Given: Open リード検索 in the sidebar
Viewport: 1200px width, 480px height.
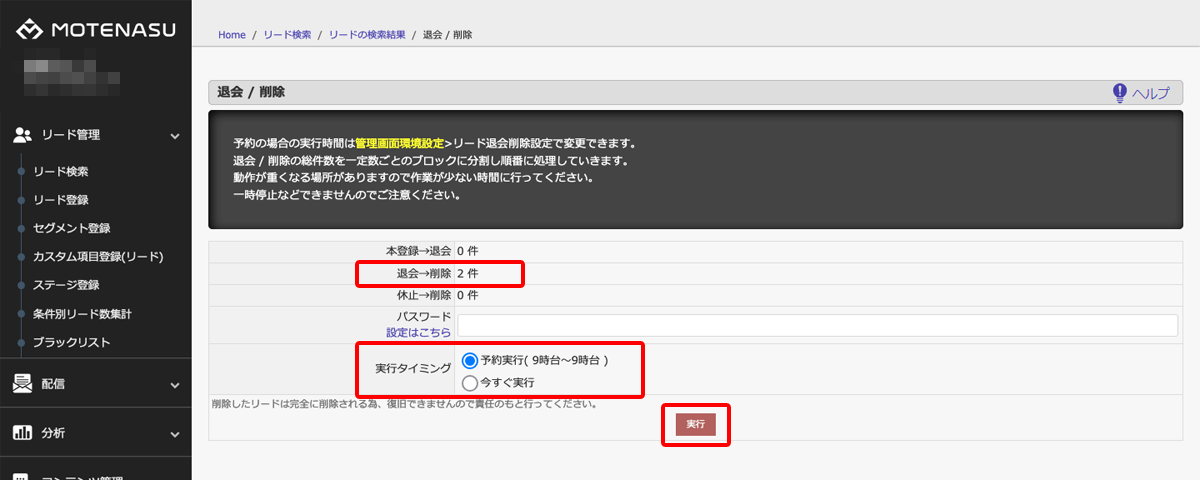Looking at the screenshot, I should 61,171.
